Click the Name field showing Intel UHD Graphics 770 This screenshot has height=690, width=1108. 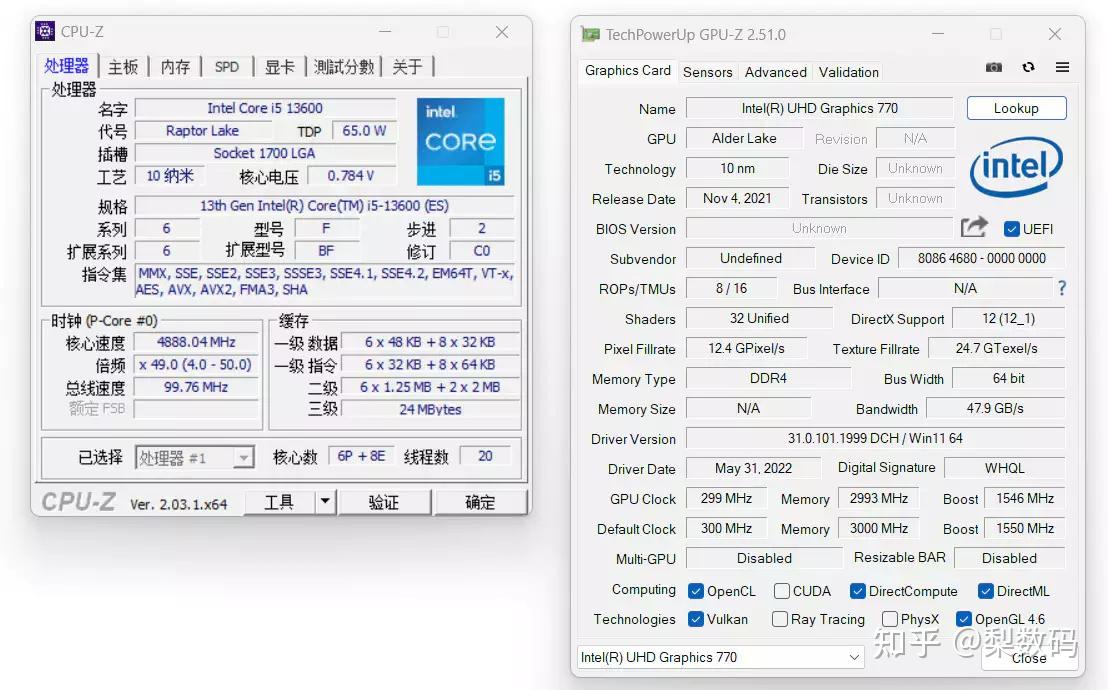(x=820, y=108)
